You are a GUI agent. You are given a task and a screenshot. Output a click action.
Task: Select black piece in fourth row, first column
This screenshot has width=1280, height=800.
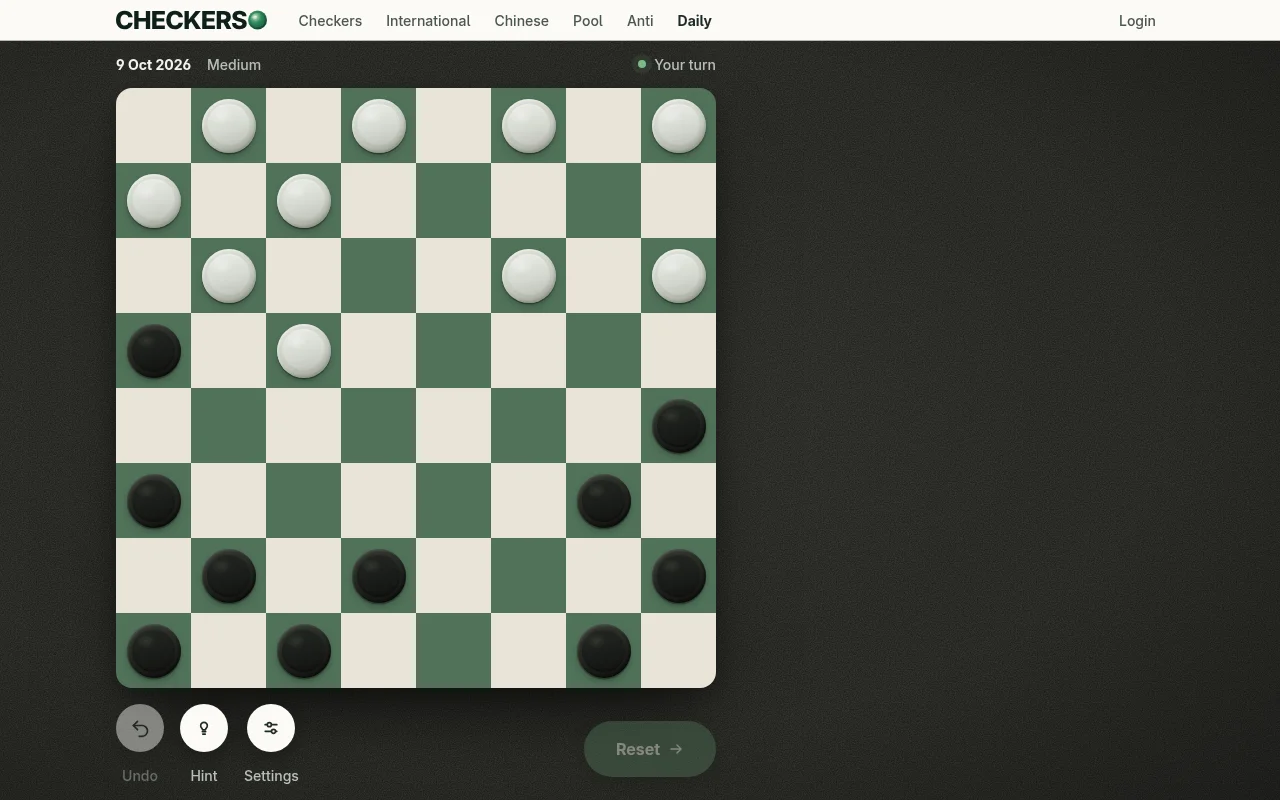pyautogui.click(x=154, y=351)
